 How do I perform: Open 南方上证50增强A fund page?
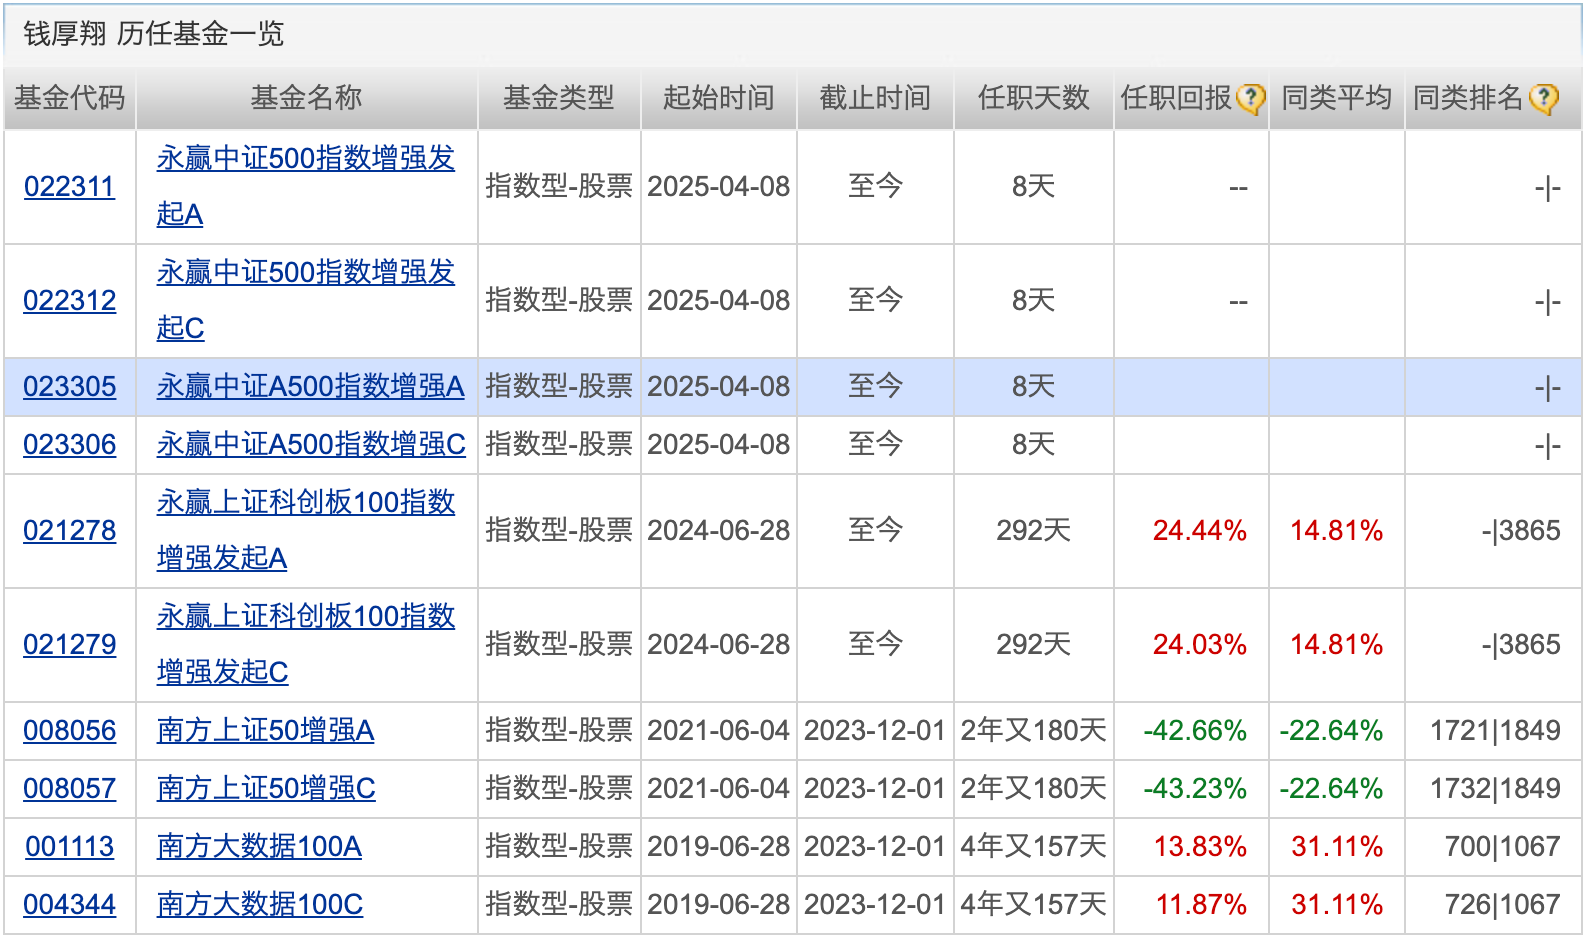pyautogui.click(x=265, y=731)
